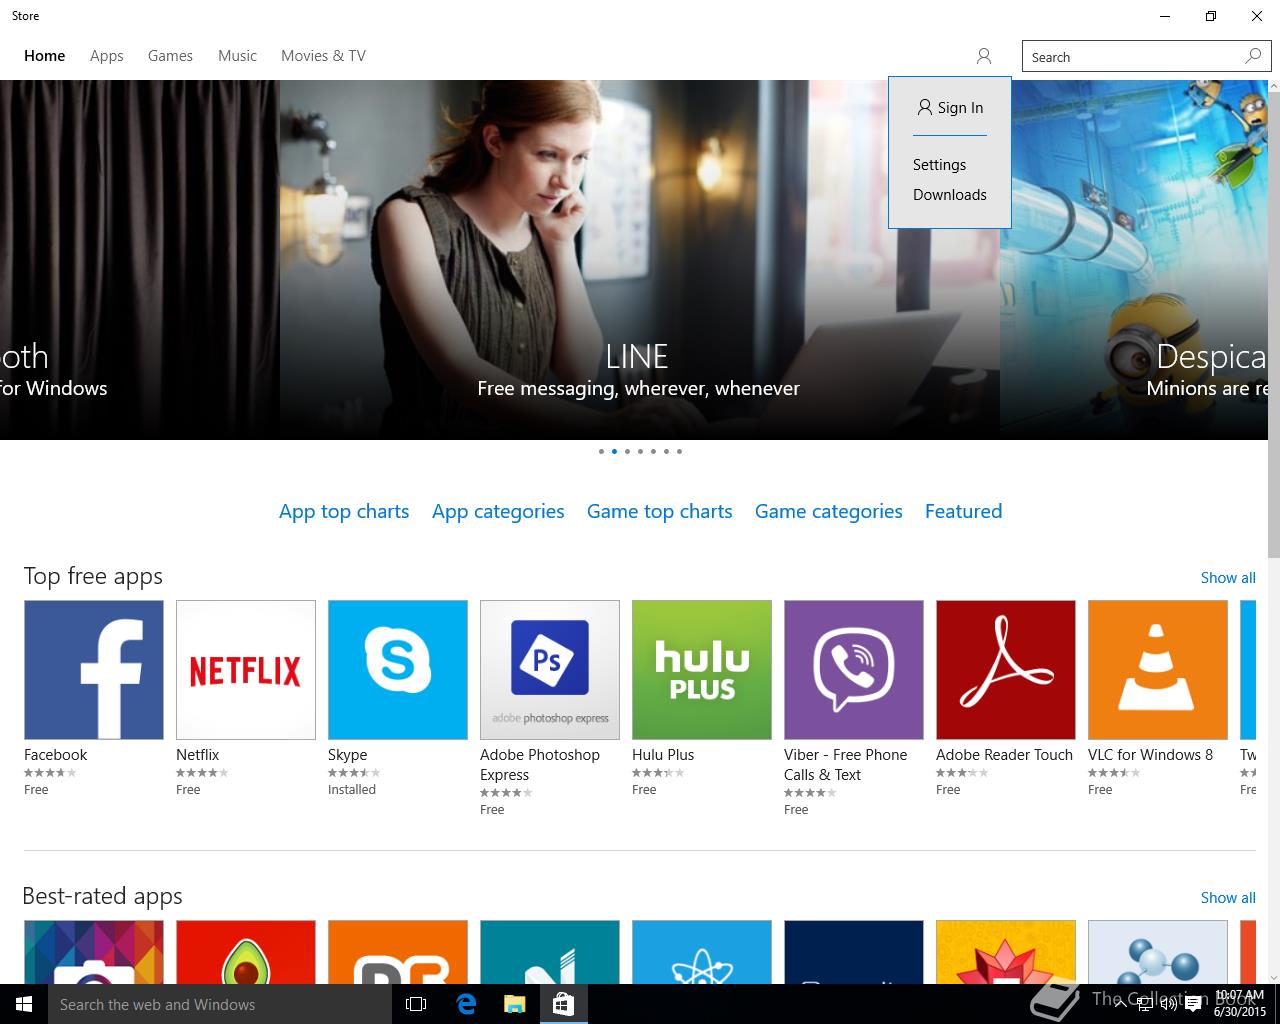Click the Store taskbar icon
Screen dimensions: 1280x1024
point(563,1004)
